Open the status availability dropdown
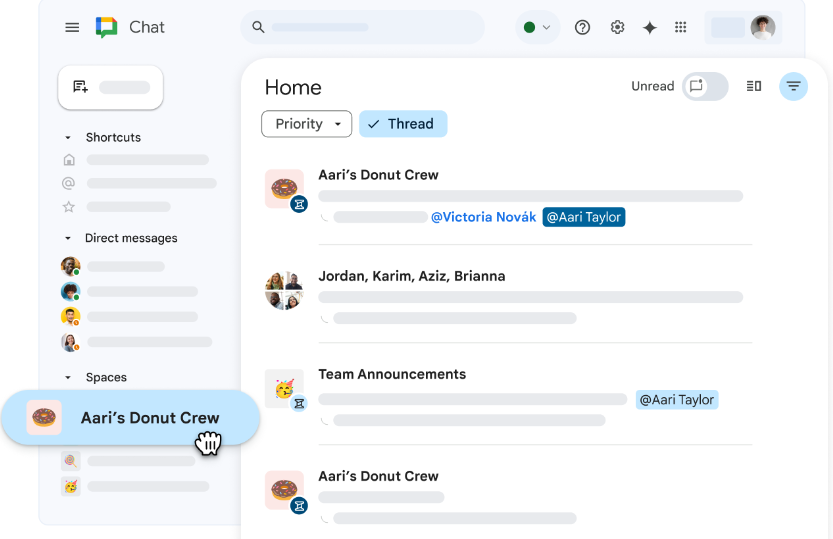 [537, 27]
